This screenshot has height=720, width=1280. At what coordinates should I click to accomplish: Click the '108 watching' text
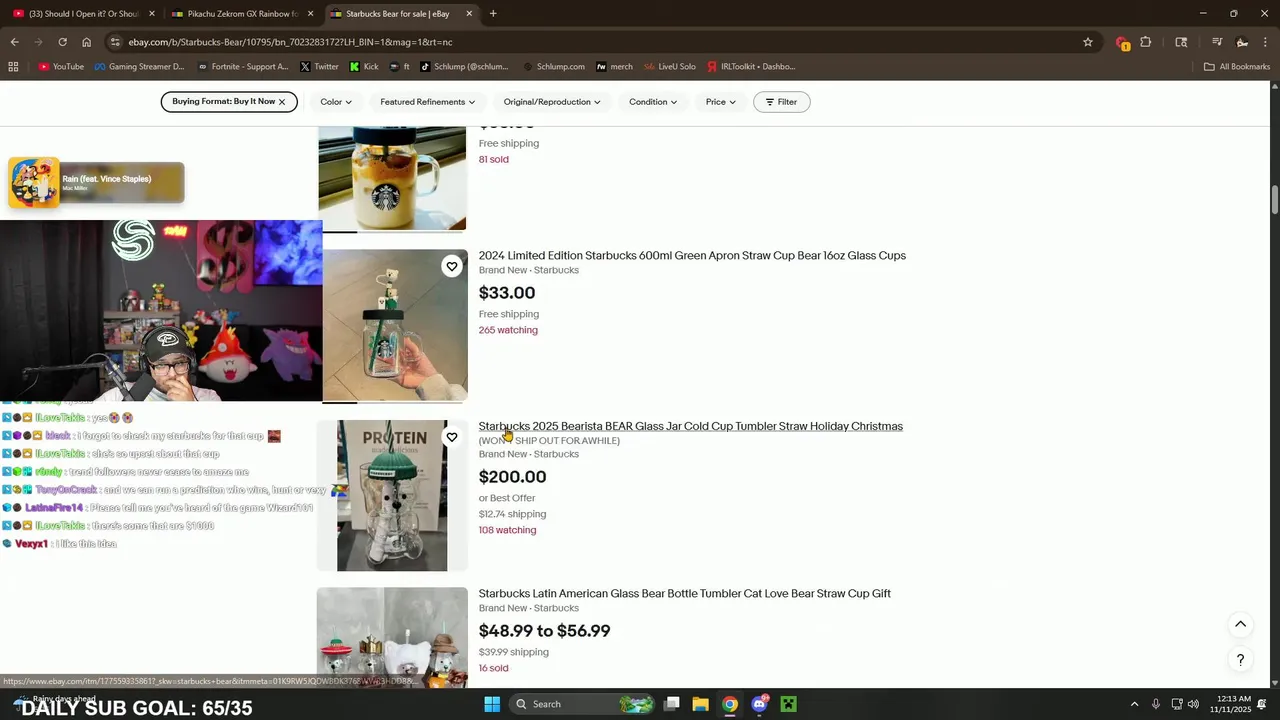pyautogui.click(x=508, y=530)
